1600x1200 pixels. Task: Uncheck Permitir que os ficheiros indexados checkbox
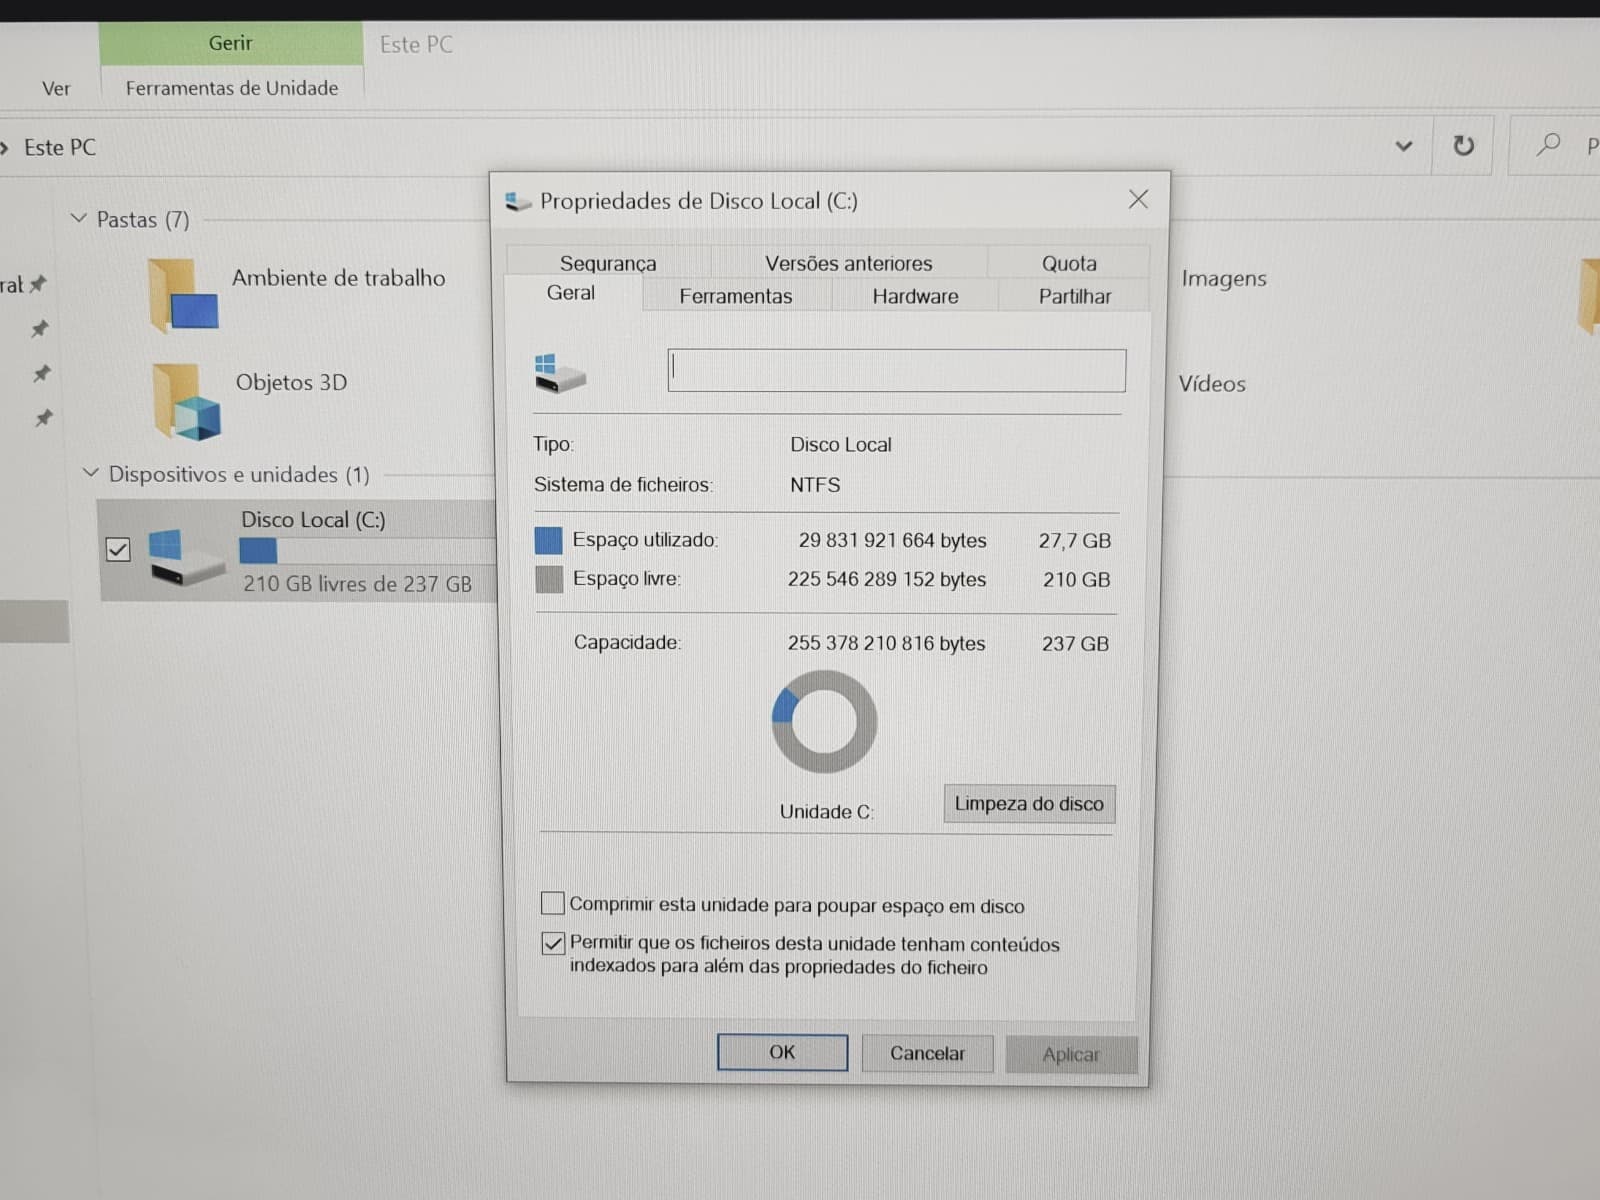(x=553, y=943)
